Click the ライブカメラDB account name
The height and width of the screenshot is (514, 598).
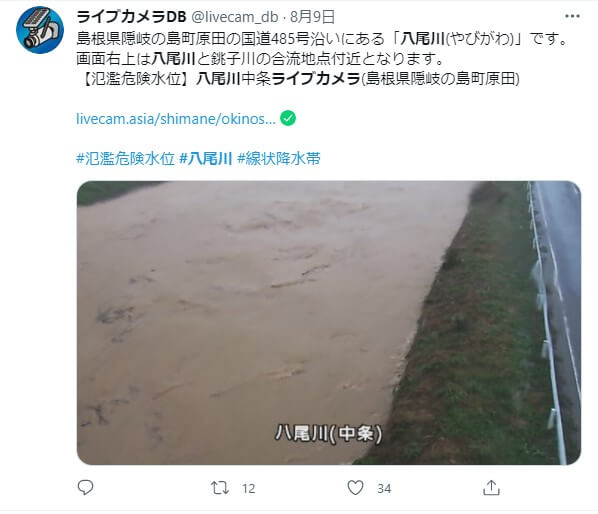[131, 17]
